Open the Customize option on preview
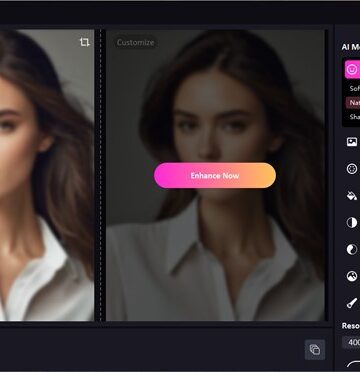The width and height of the screenshot is (360, 372). click(x=135, y=43)
